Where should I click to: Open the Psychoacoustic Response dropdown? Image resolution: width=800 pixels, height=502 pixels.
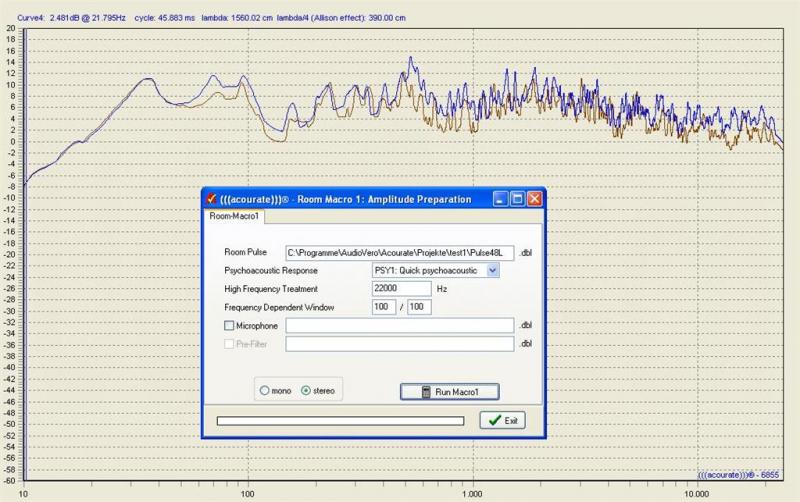tap(492, 270)
